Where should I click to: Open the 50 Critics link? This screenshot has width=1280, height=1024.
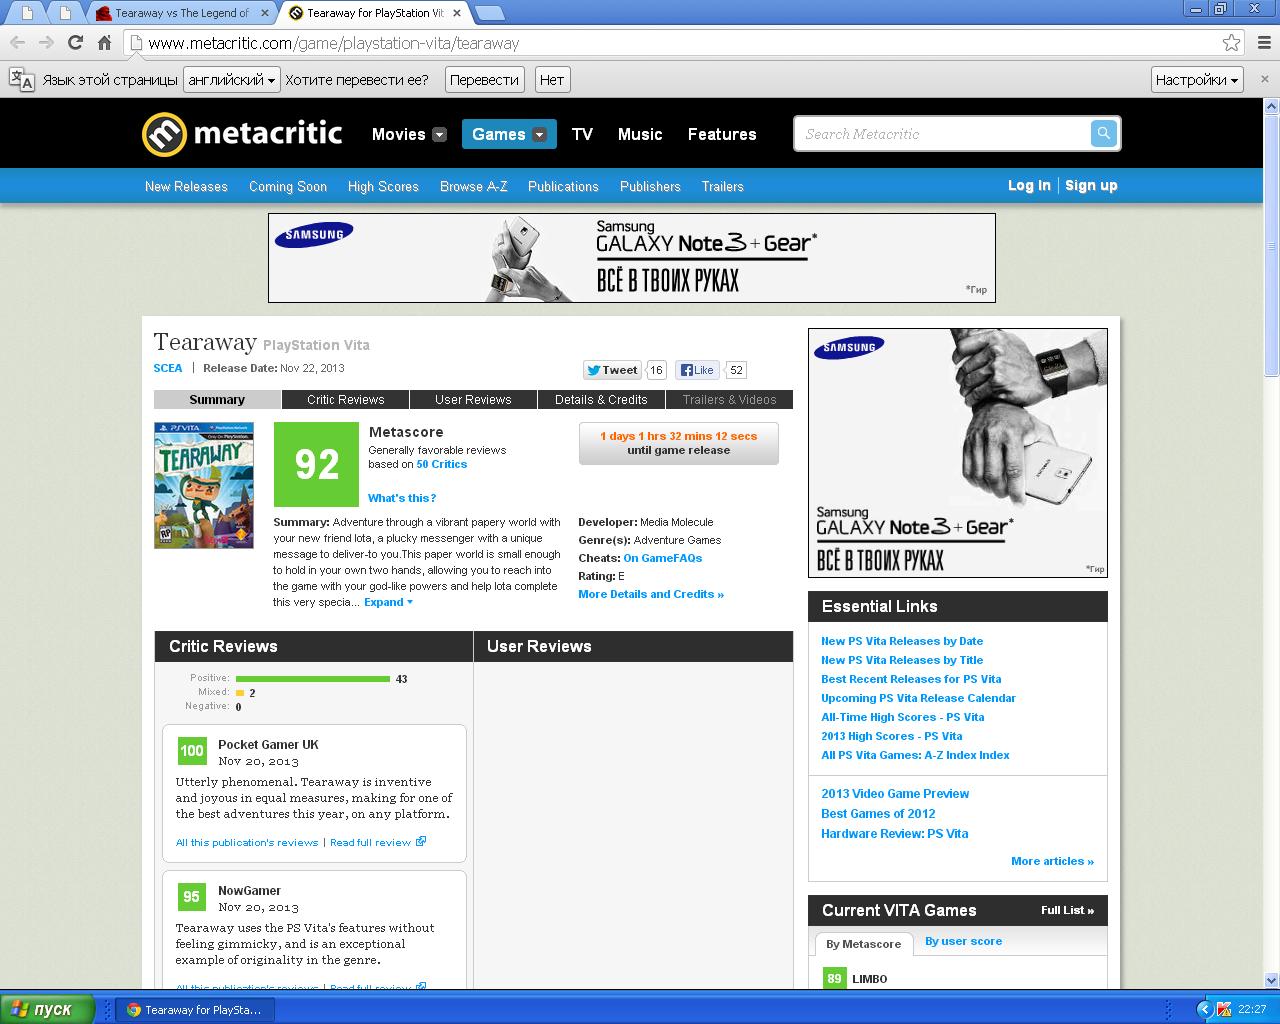point(441,464)
